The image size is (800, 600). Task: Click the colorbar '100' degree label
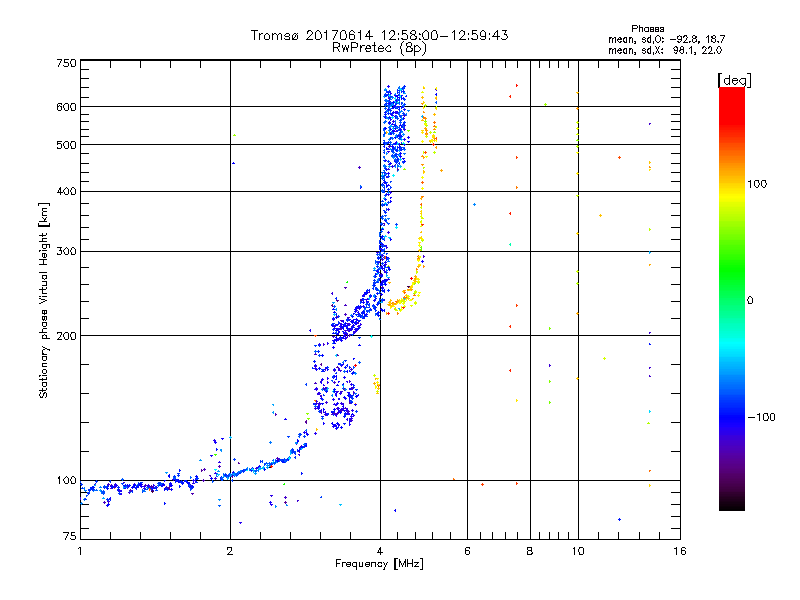pos(757,184)
